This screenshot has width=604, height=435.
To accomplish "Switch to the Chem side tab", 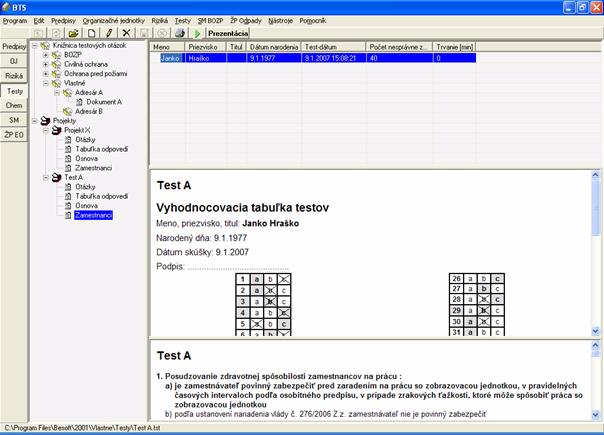I will [14, 106].
